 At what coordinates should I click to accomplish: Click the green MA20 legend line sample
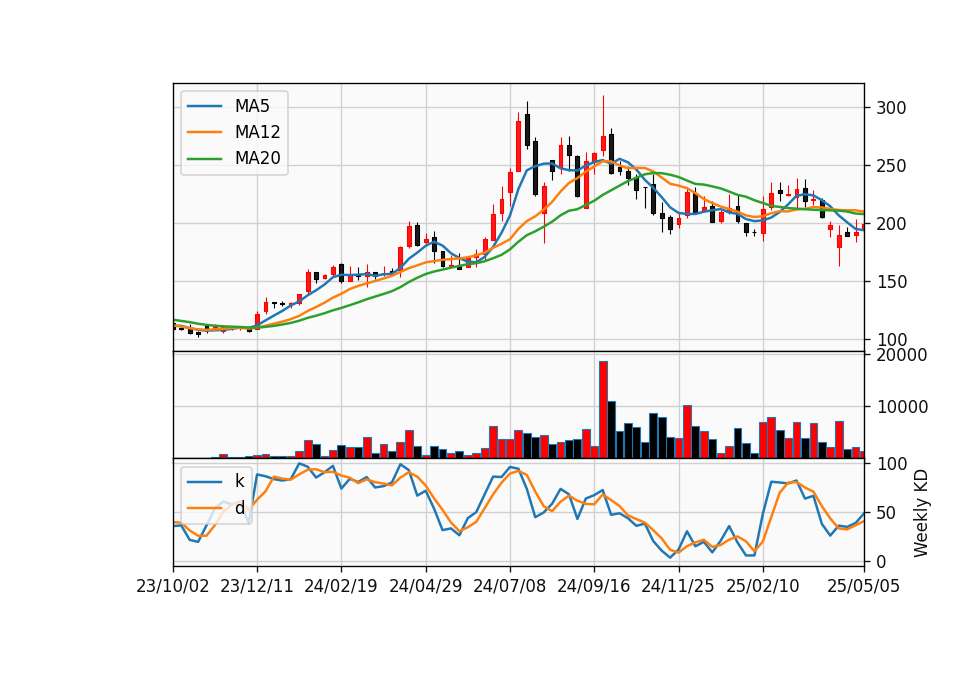pos(204,158)
